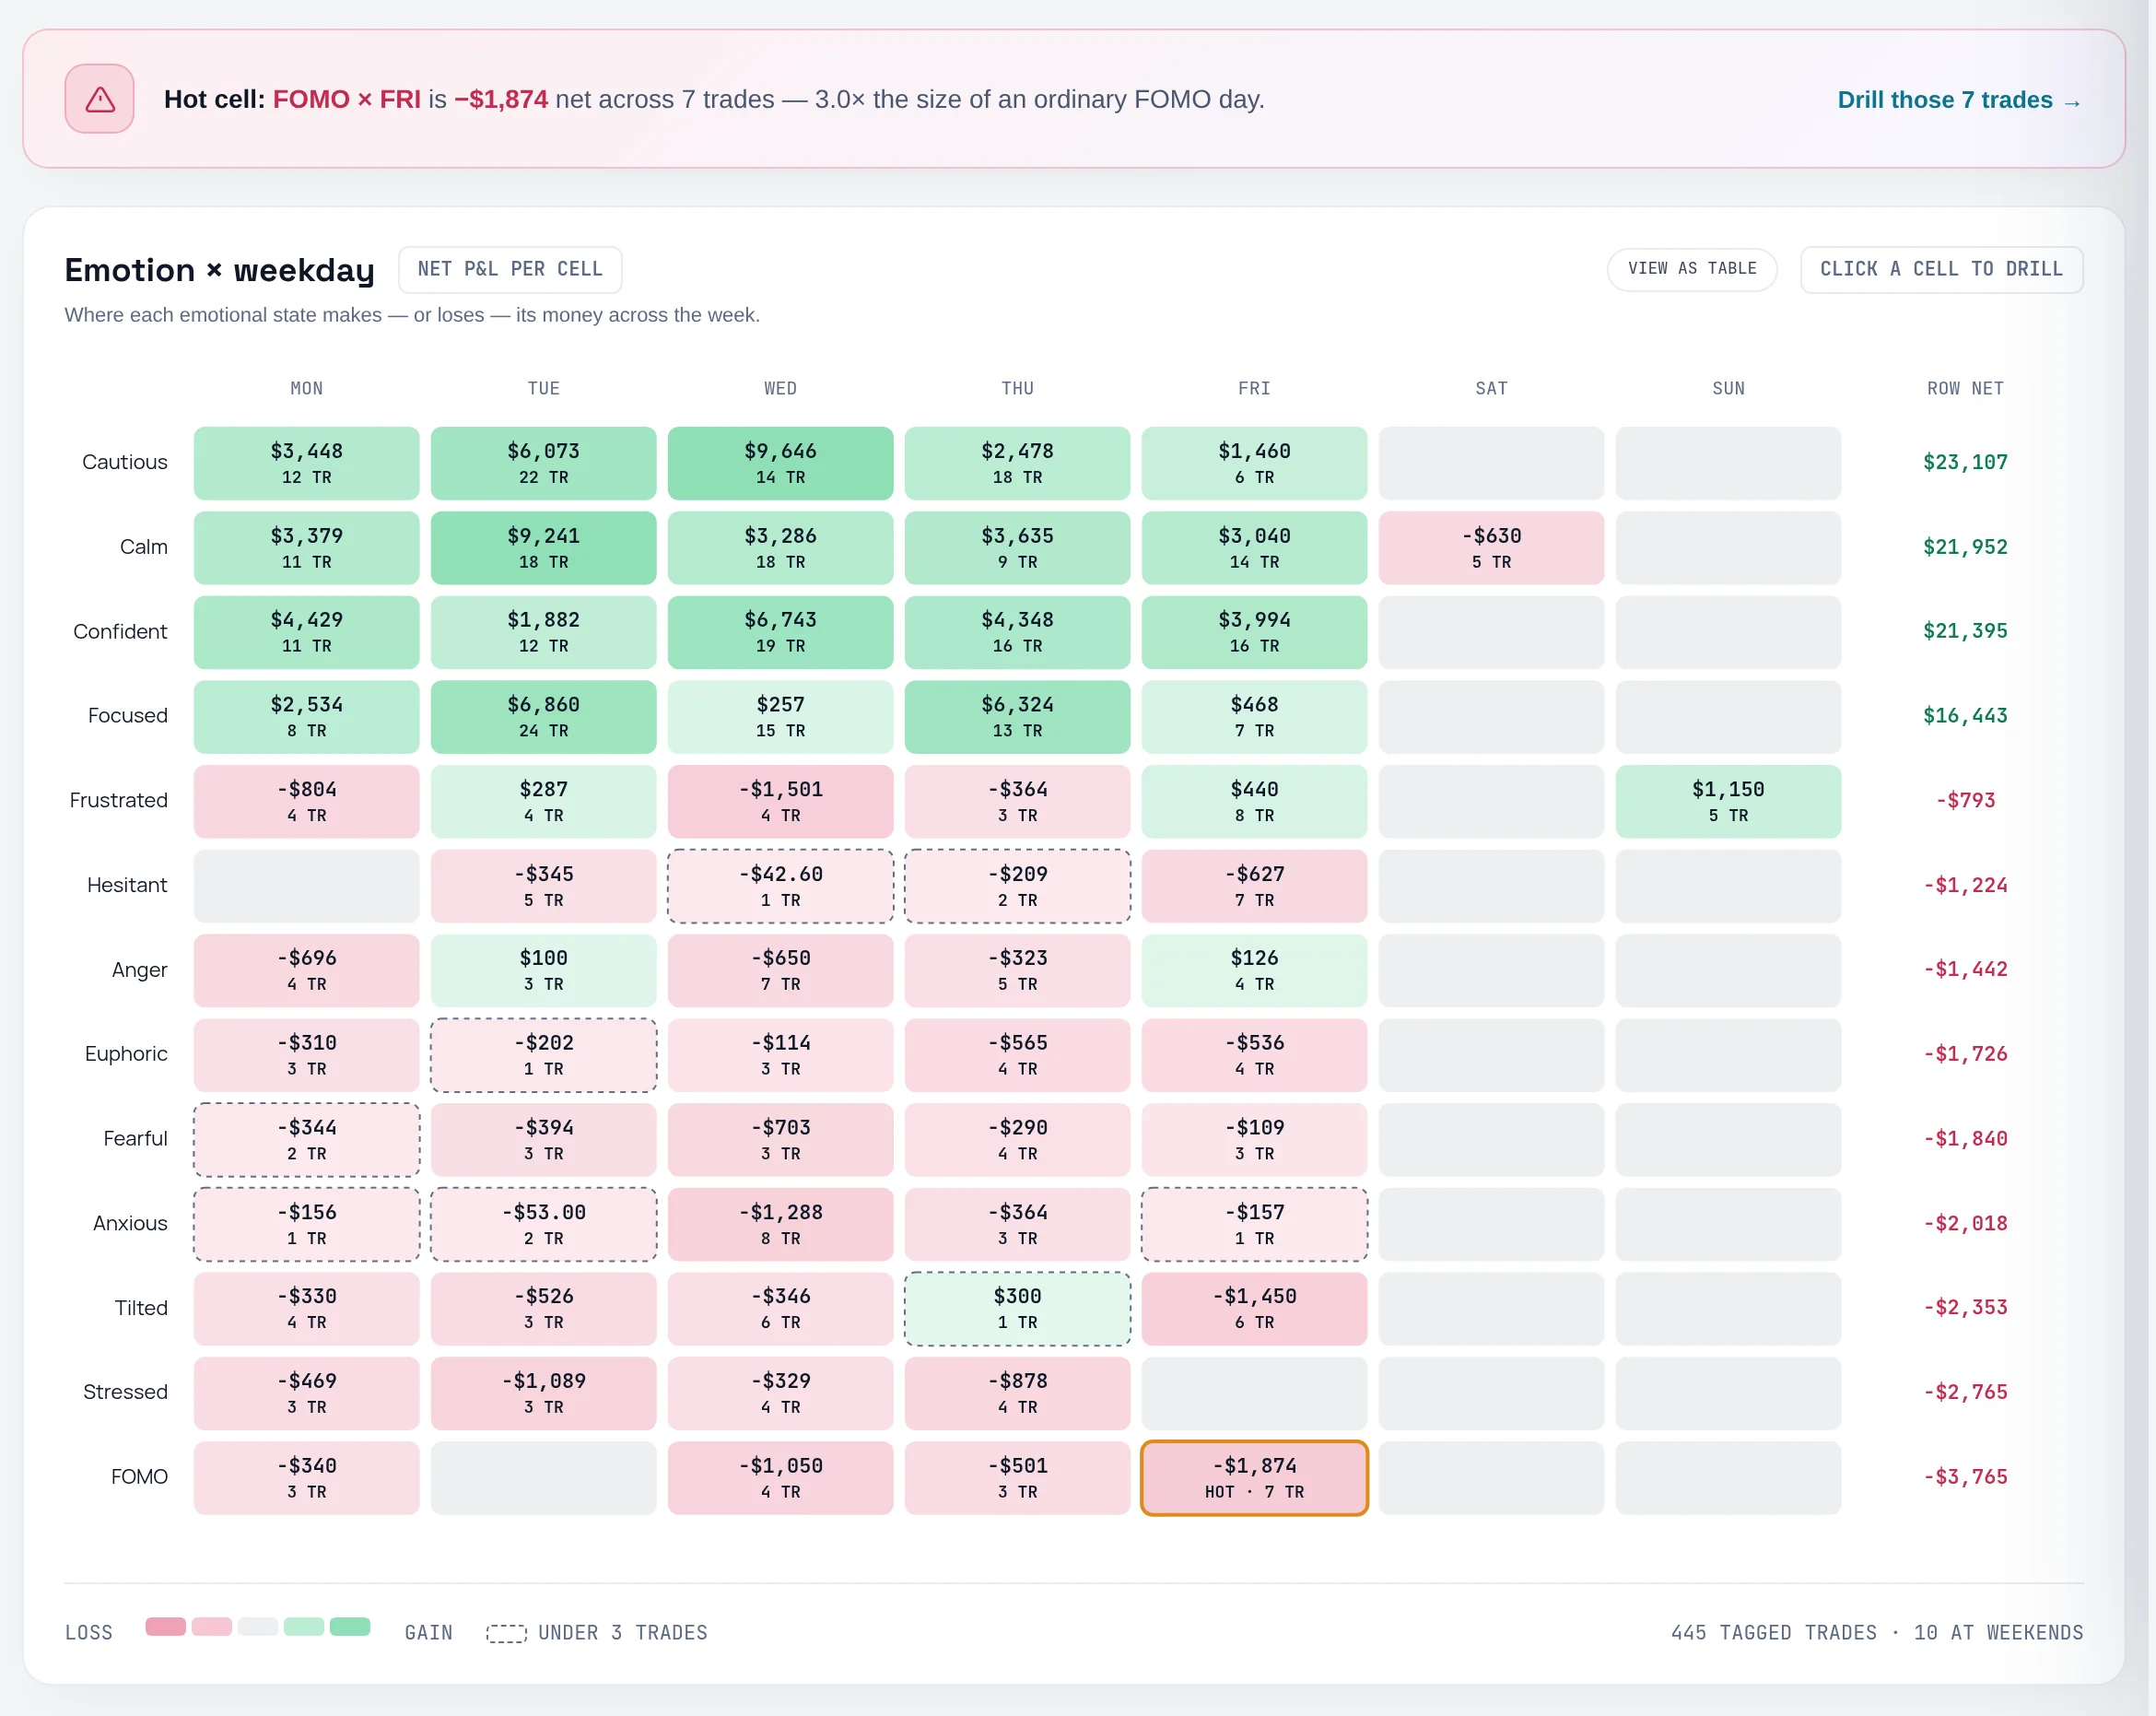The width and height of the screenshot is (2156, 1716).
Task: Open the Euphoric Tuesday cell -$202
Action: pyautogui.click(x=543, y=1055)
